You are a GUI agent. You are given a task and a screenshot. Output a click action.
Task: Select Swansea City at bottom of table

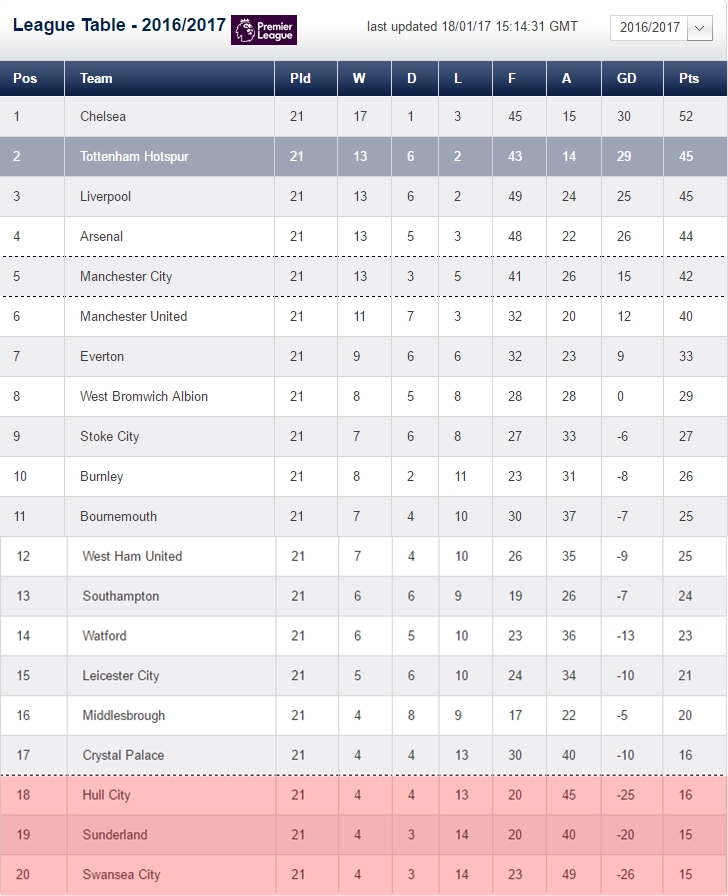pos(121,875)
